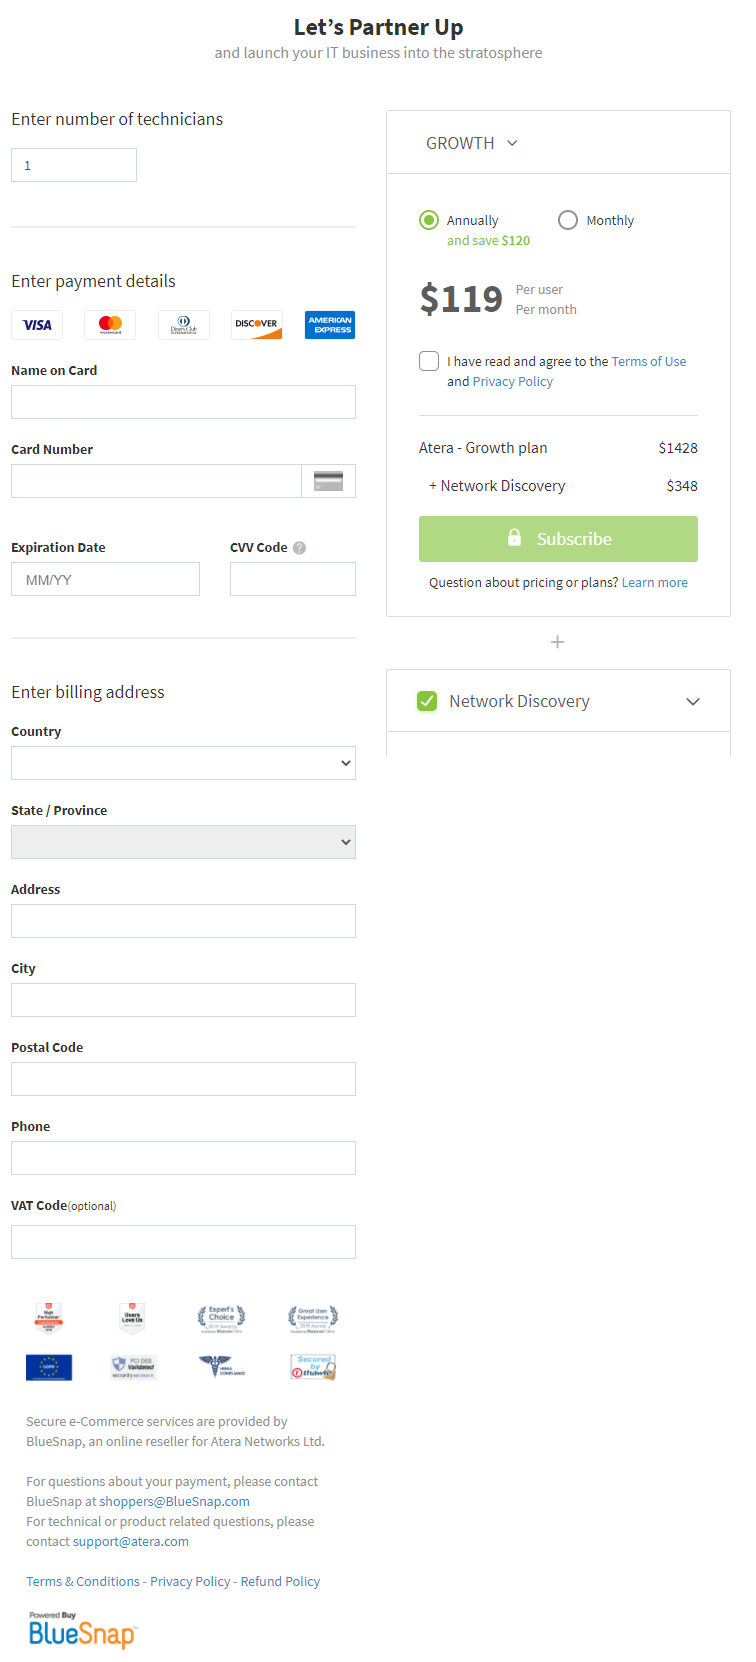
Task: Click the BlueSnap logo
Action: (81, 1629)
